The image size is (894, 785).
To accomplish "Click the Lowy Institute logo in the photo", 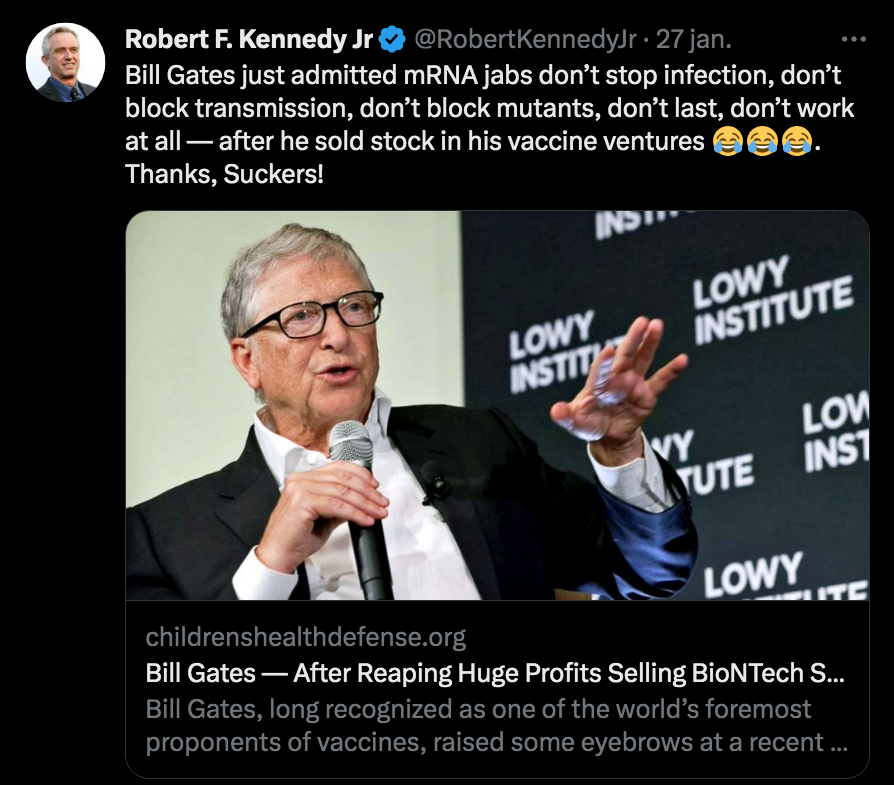I will point(773,301).
